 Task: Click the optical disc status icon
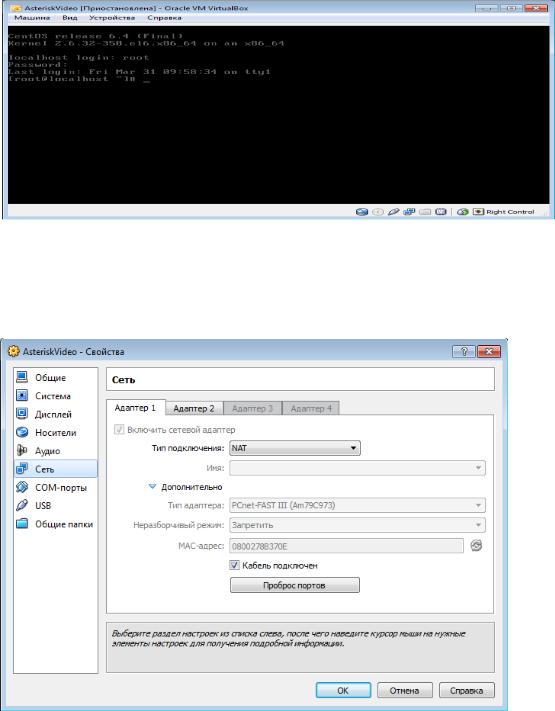pyautogui.click(x=378, y=212)
